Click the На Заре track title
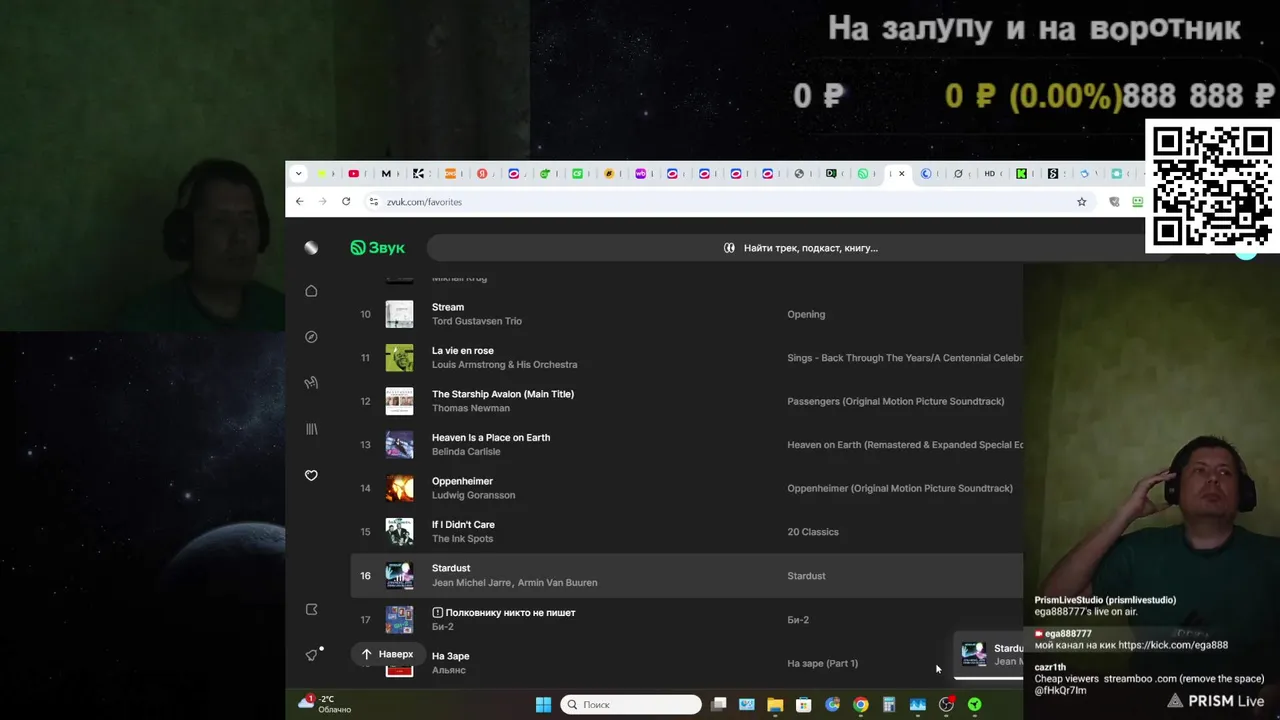1280x720 pixels. (450, 656)
